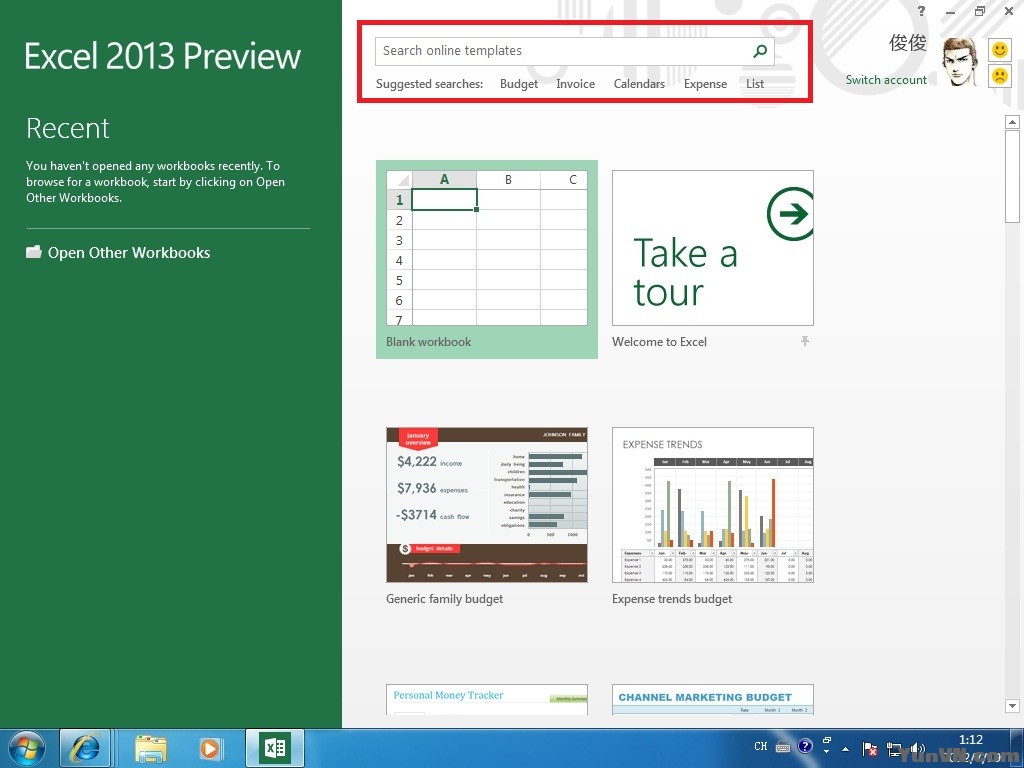Click the Expense trends budget caption
The height and width of the screenshot is (768, 1024).
[671, 599]
